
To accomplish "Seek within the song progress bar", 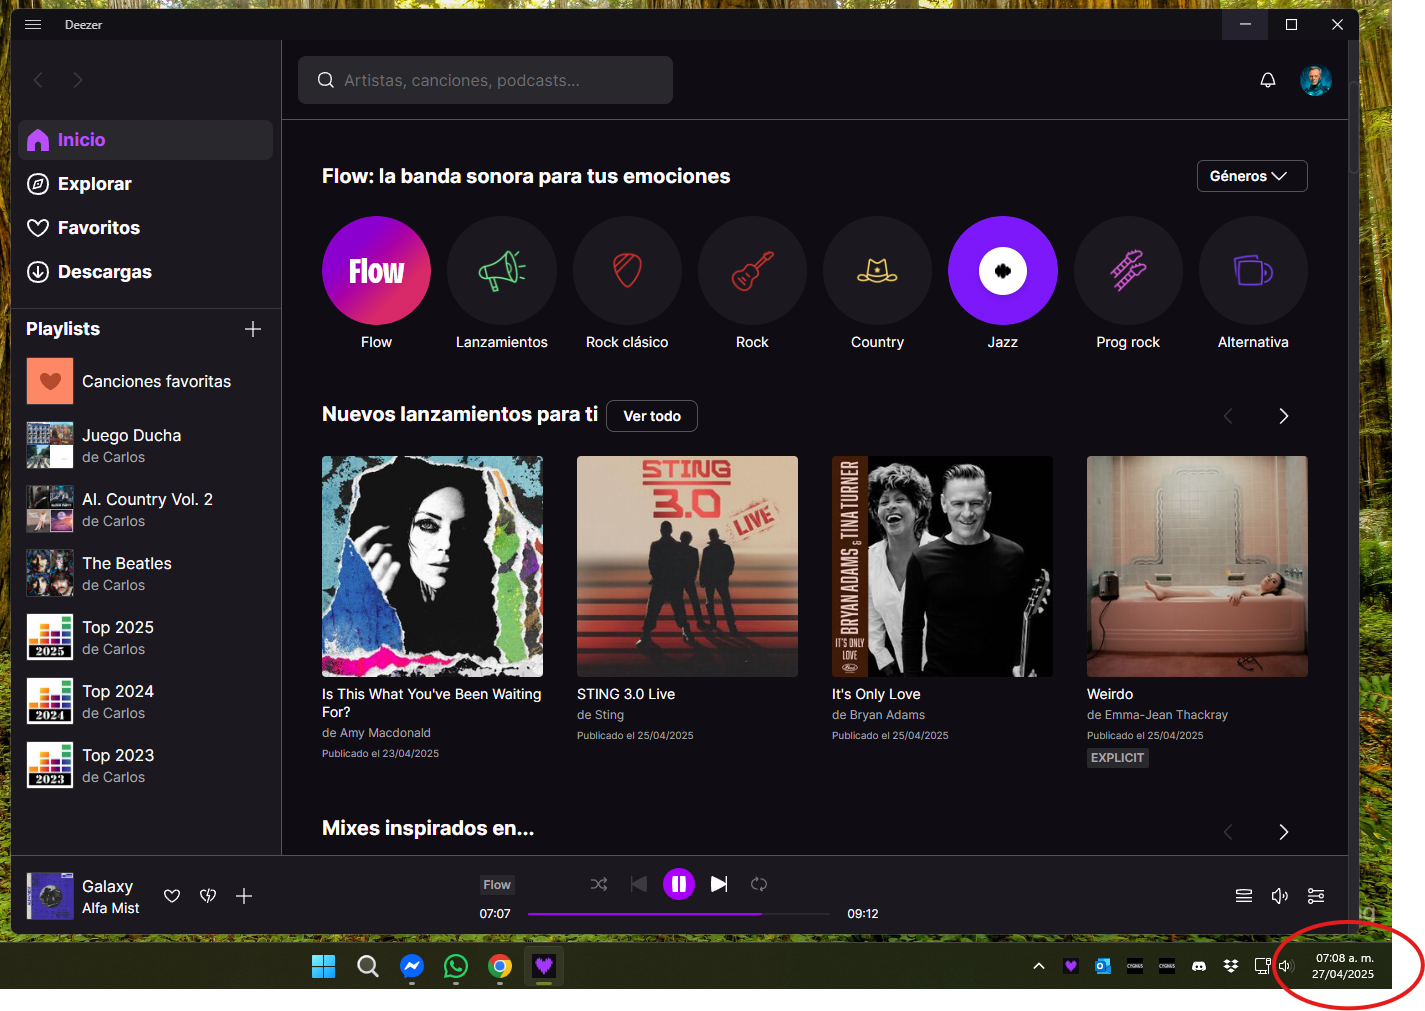I will [679, 914].
